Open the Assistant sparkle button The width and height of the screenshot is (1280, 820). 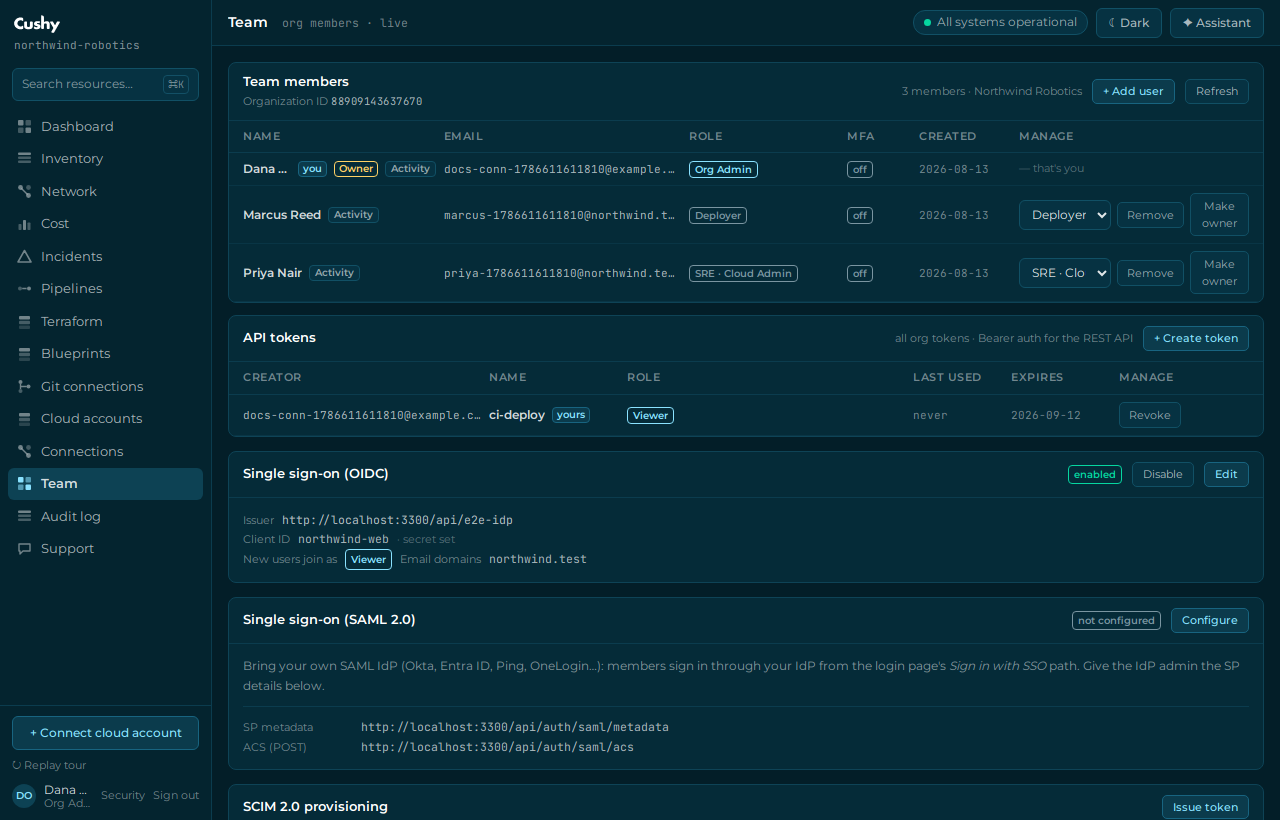pos(1217,23)
